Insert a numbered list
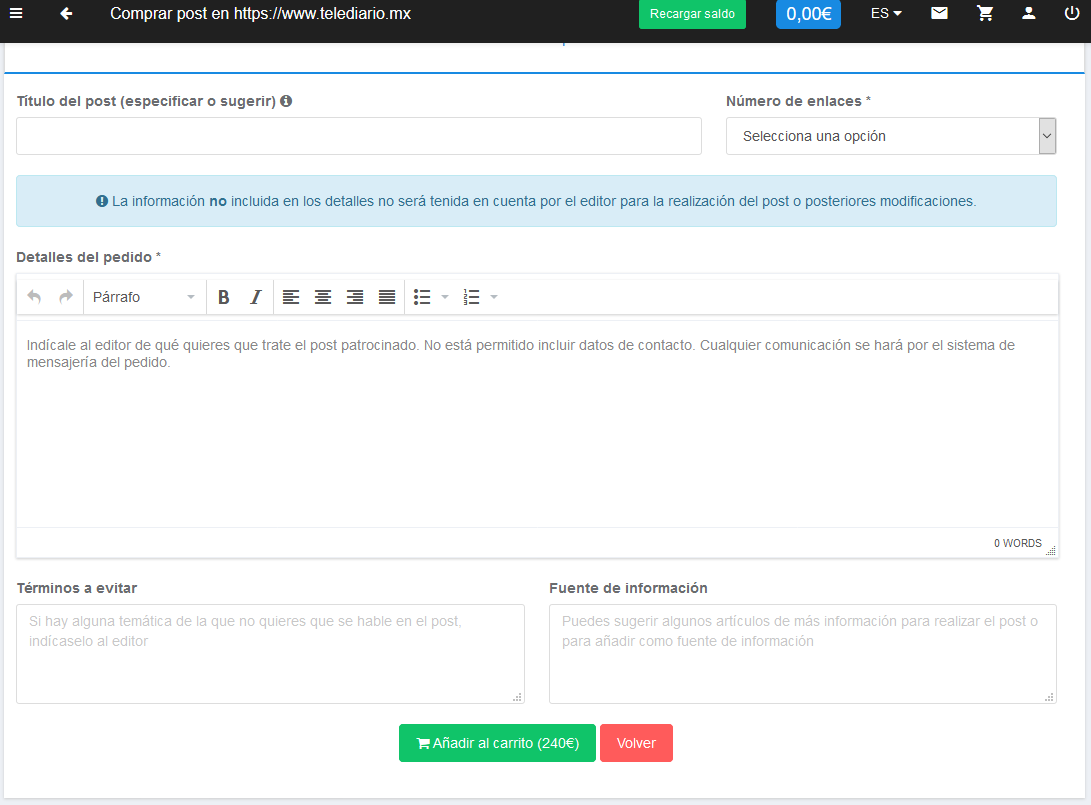 pyautogui.click(x=471, y=297)
